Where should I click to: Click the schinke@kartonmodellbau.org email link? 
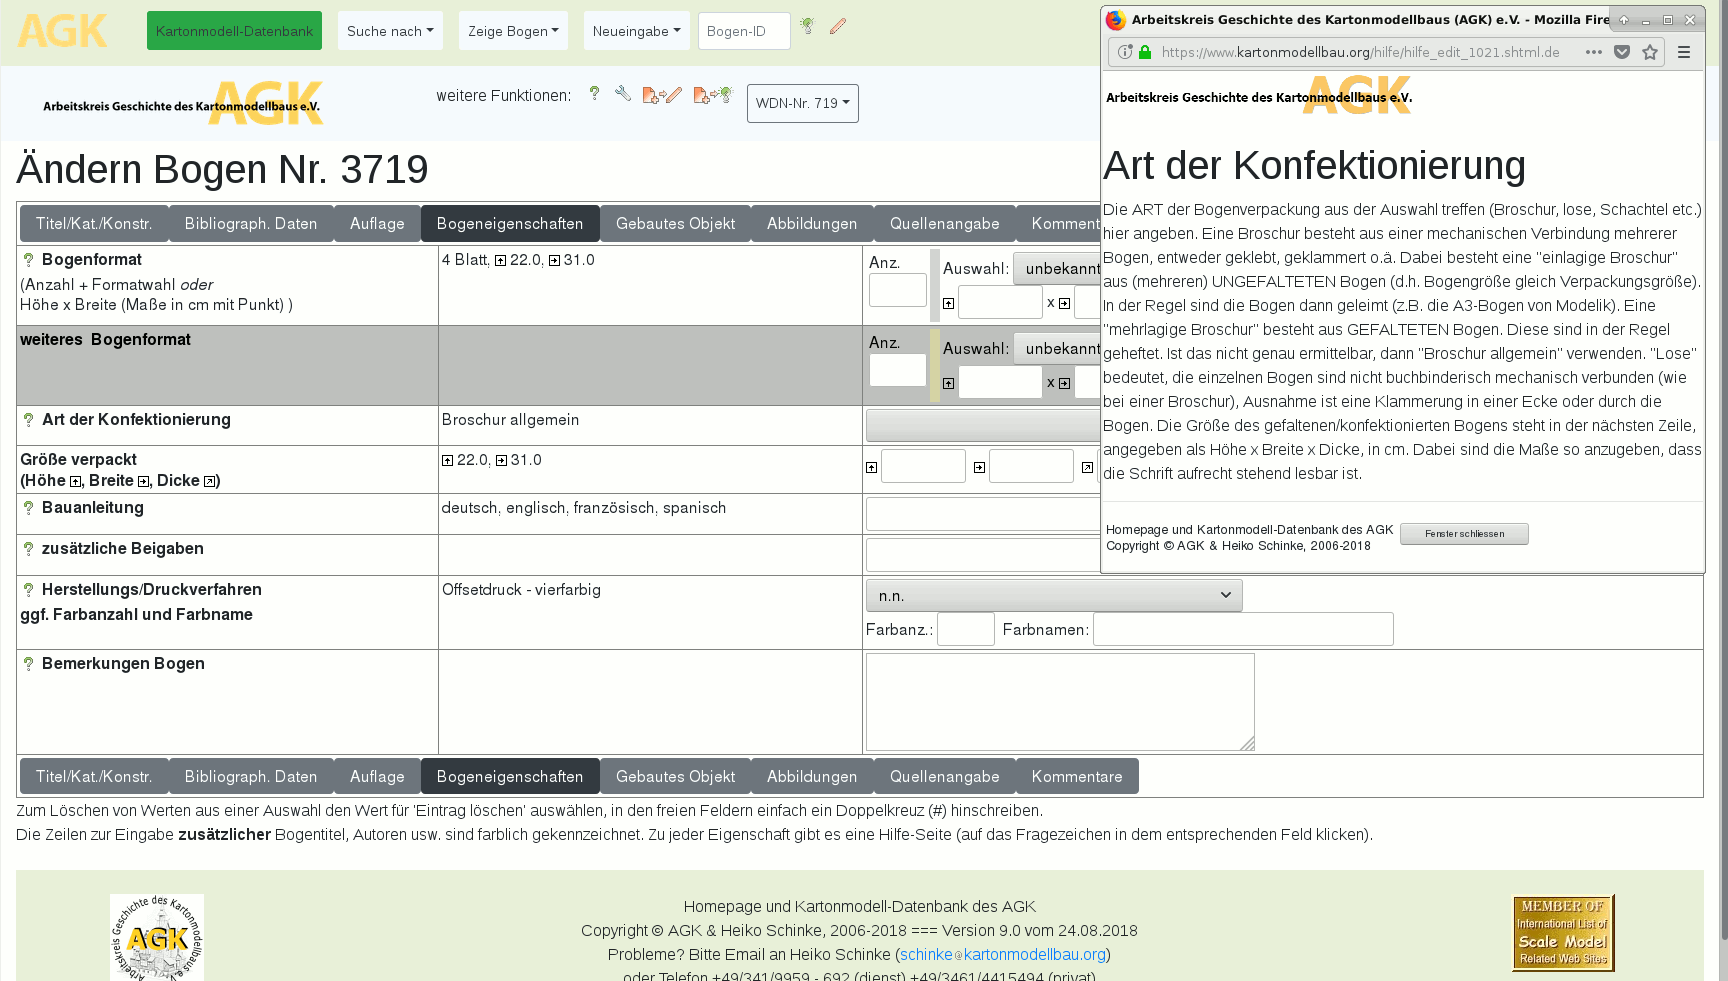pyautogui.click(x=1003, y=955)
